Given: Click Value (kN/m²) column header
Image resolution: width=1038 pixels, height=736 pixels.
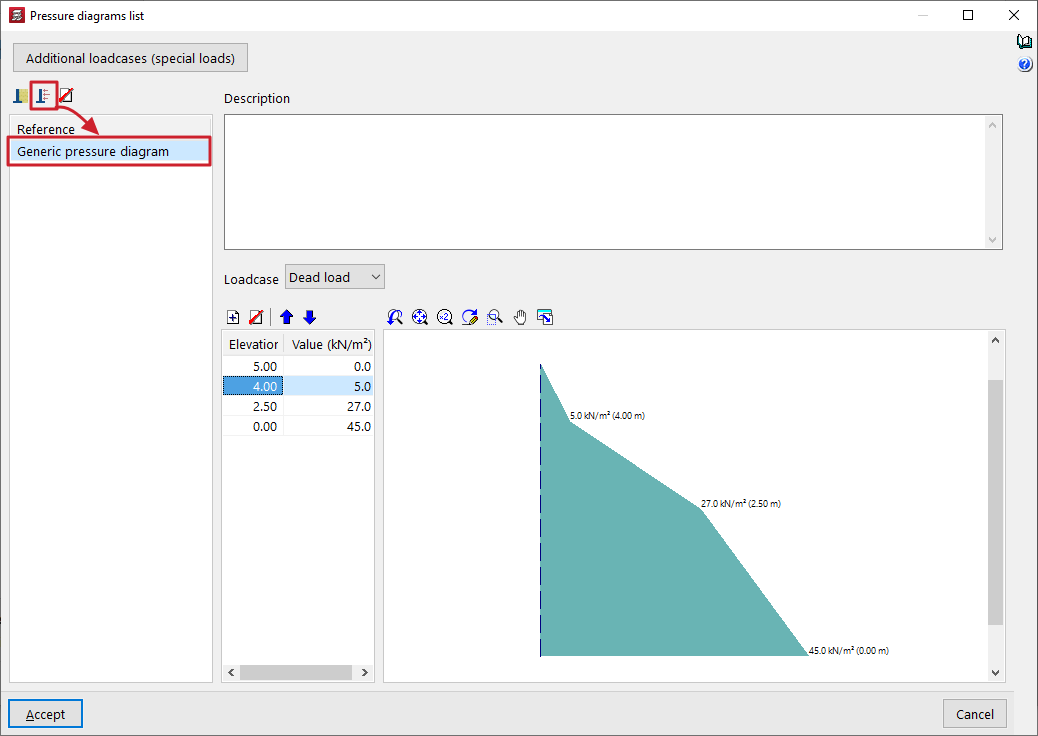Looking at the screenshot, I should pos(329,344).
